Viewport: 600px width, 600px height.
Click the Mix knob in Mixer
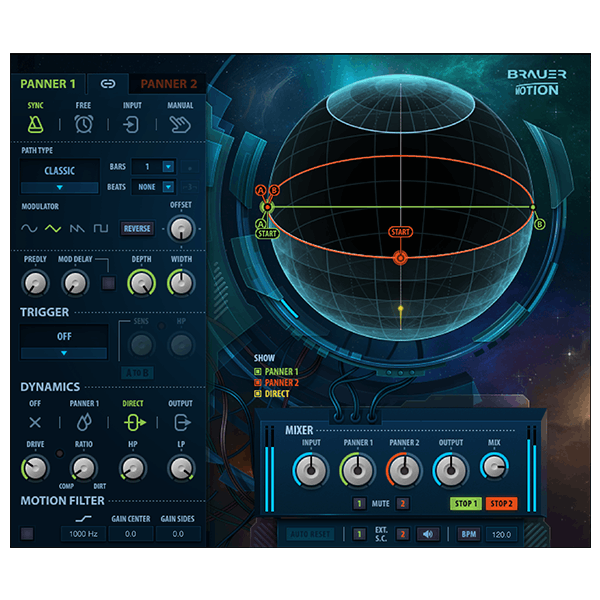pos(494,467)
